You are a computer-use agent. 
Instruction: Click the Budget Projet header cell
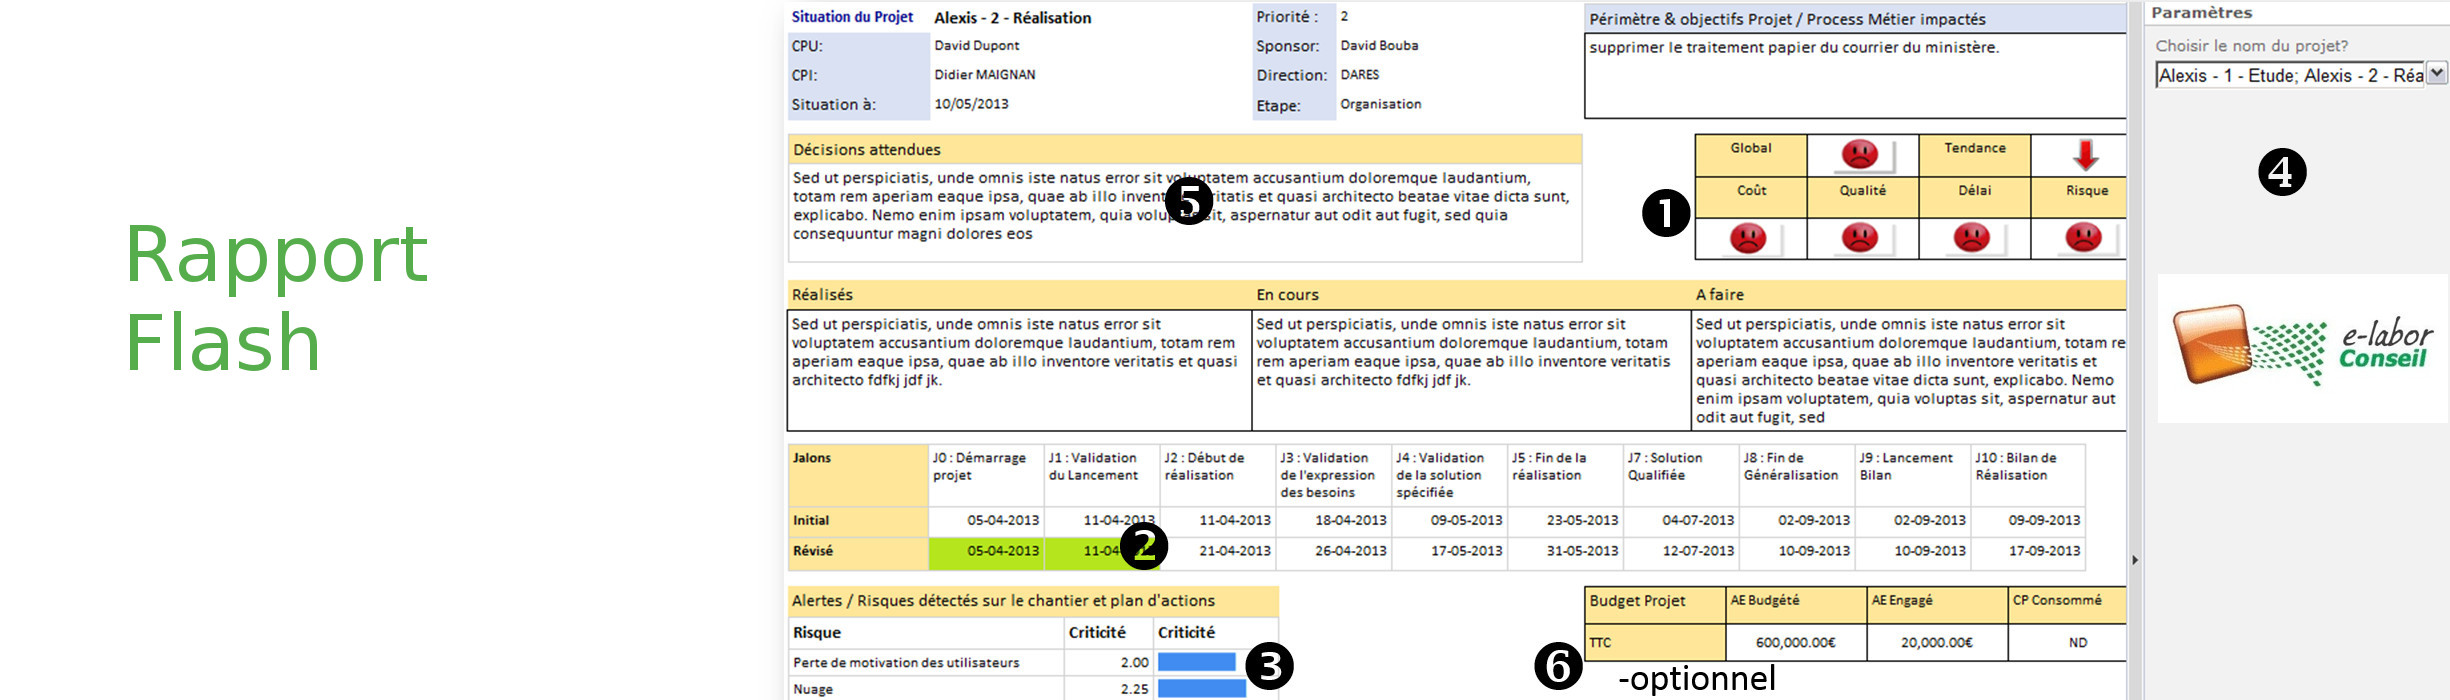coord(1655,605)
